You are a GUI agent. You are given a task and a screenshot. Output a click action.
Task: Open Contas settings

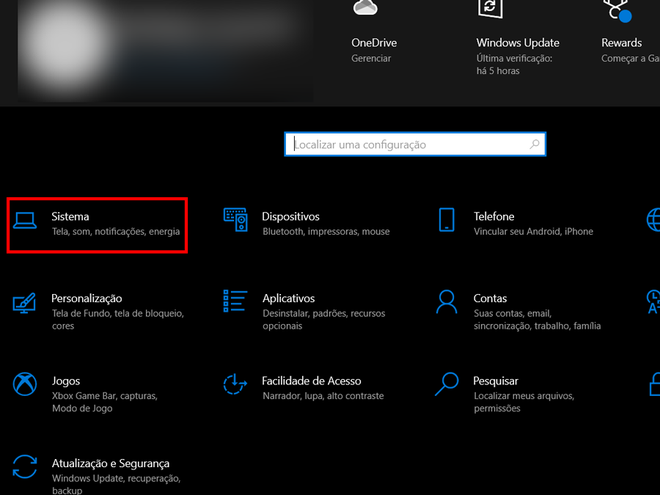click(519, 311)
